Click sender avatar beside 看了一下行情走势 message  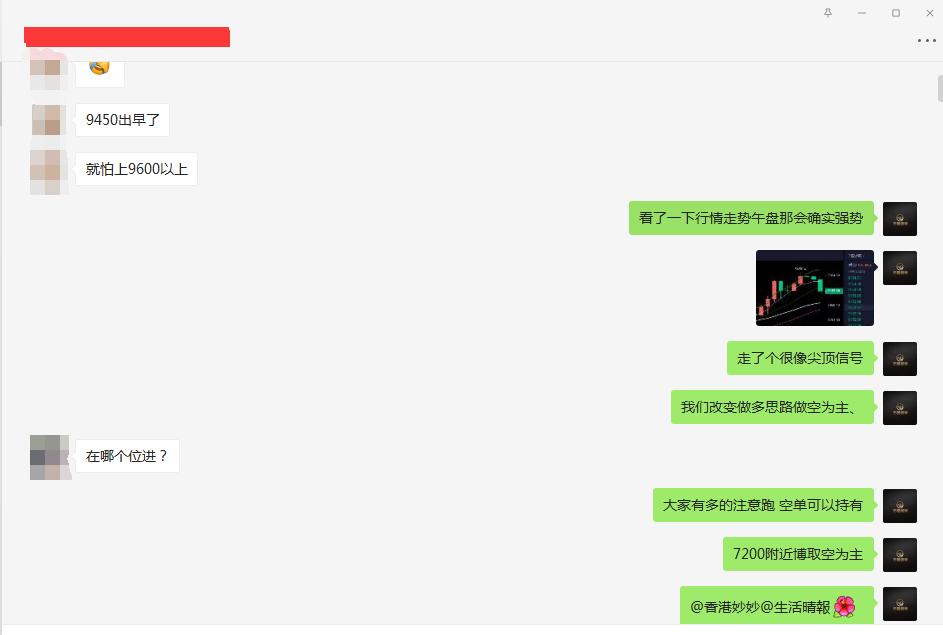coord(900,219)
